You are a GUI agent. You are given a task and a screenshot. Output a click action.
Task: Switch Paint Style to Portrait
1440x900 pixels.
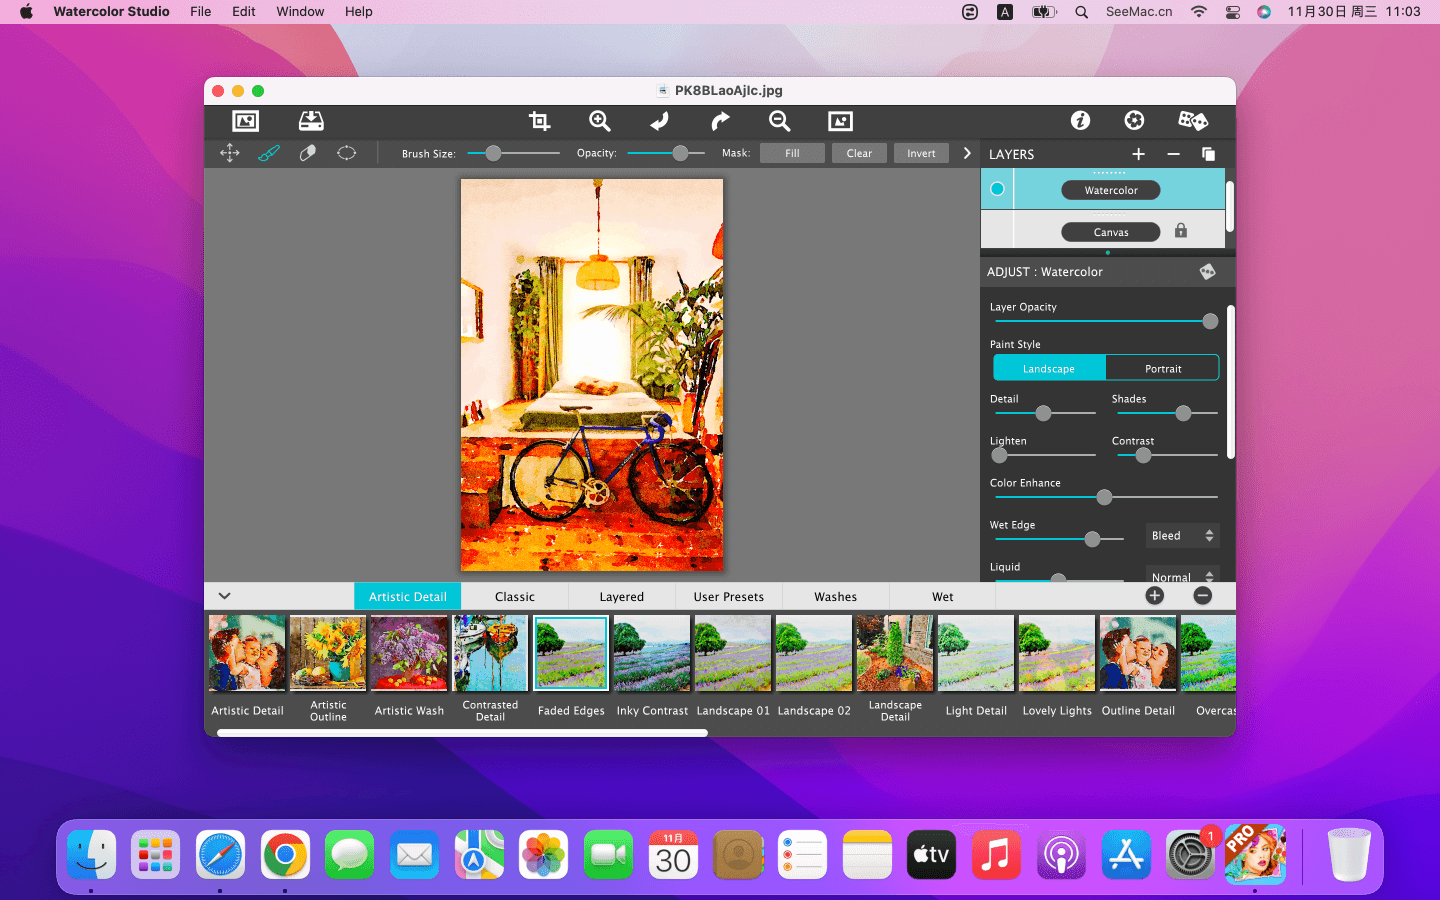[x=1162, y=368]
